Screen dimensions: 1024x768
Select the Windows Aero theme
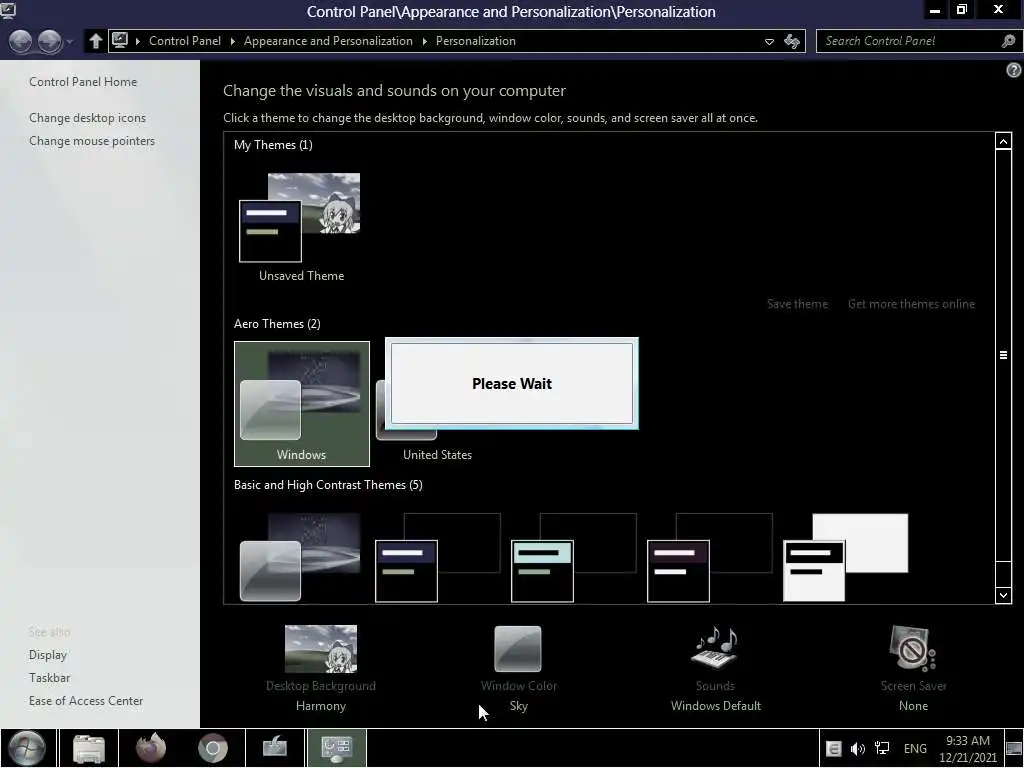302,404
